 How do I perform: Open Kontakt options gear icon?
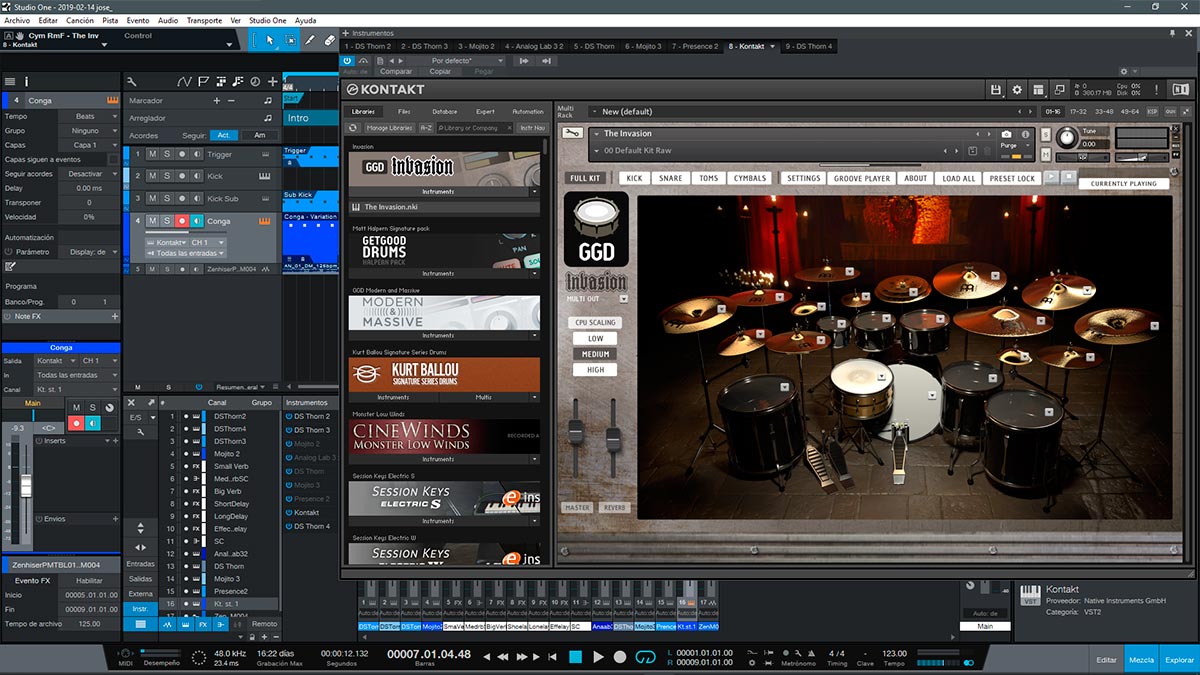(x=1018, y=89)
